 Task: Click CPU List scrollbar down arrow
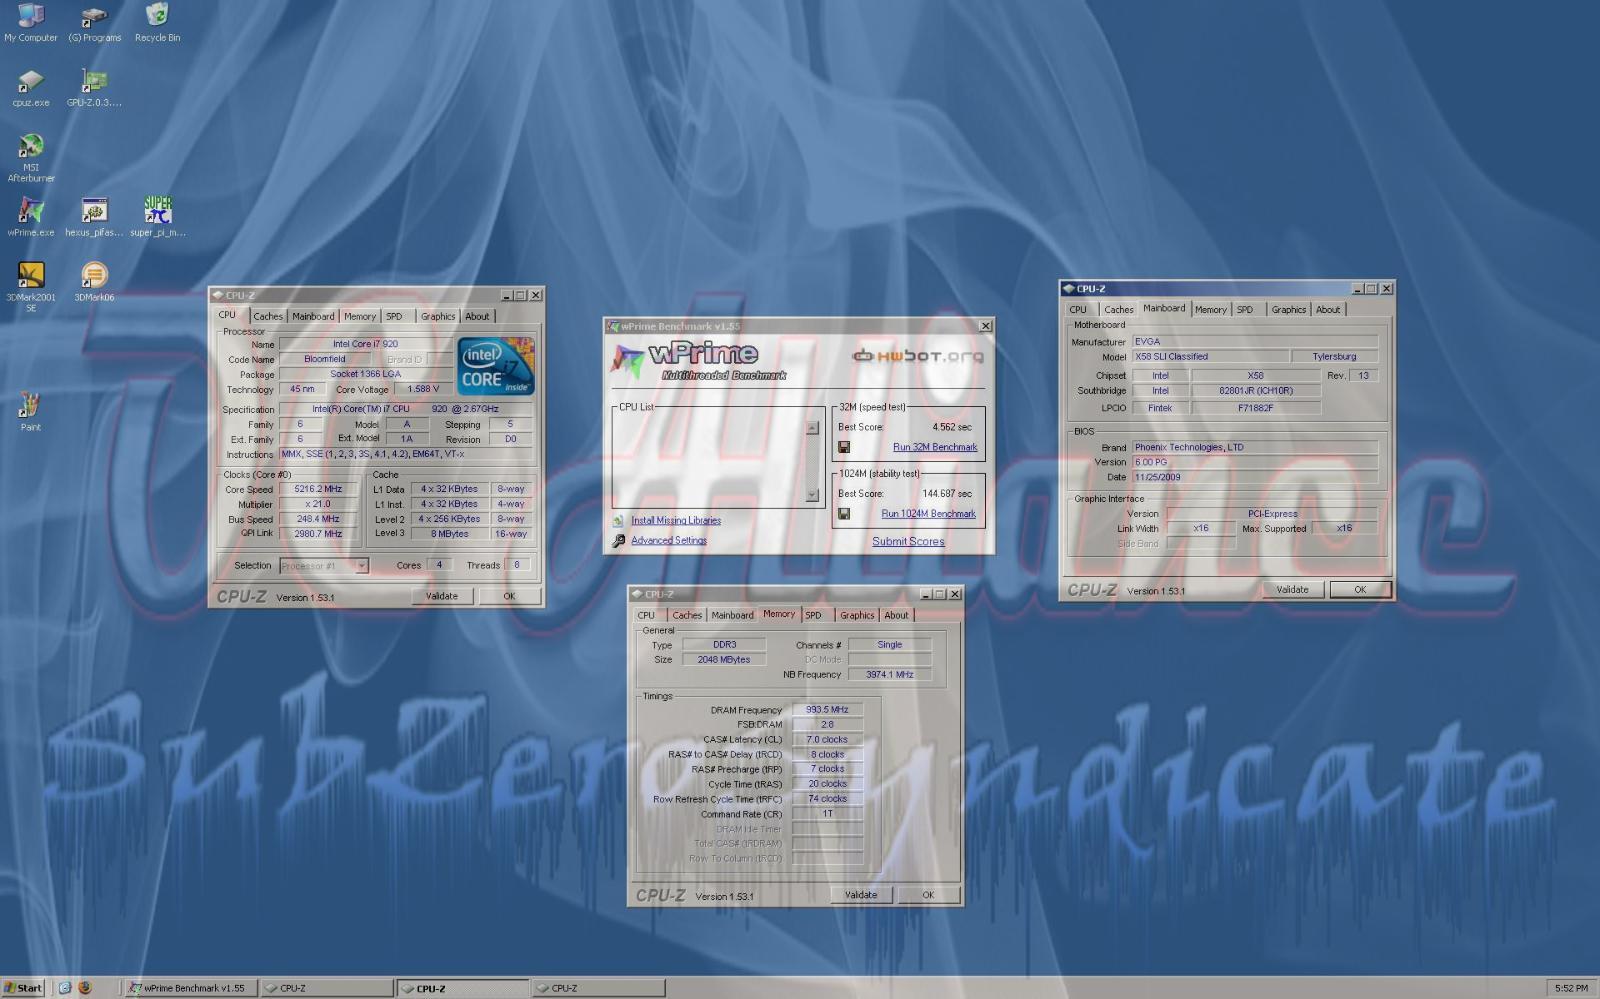coord(812,496)
